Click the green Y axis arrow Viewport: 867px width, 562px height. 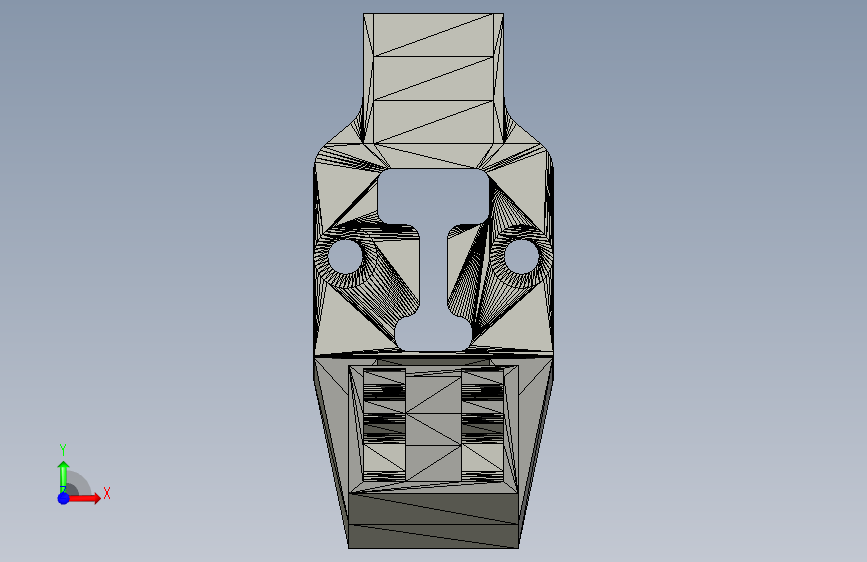pyautogui.click(x=64, y=477)
